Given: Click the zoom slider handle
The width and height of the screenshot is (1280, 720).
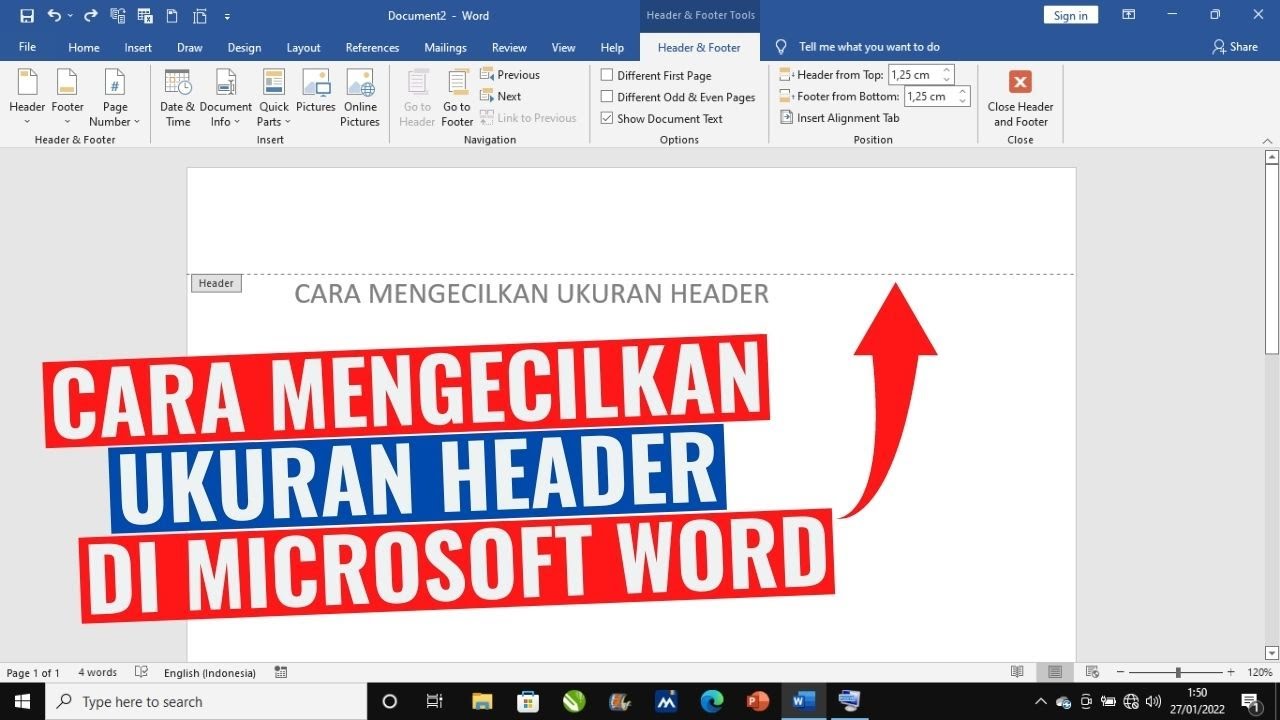Looking at the screenshot, I should pyautogui.click(x=1178, y=673).
